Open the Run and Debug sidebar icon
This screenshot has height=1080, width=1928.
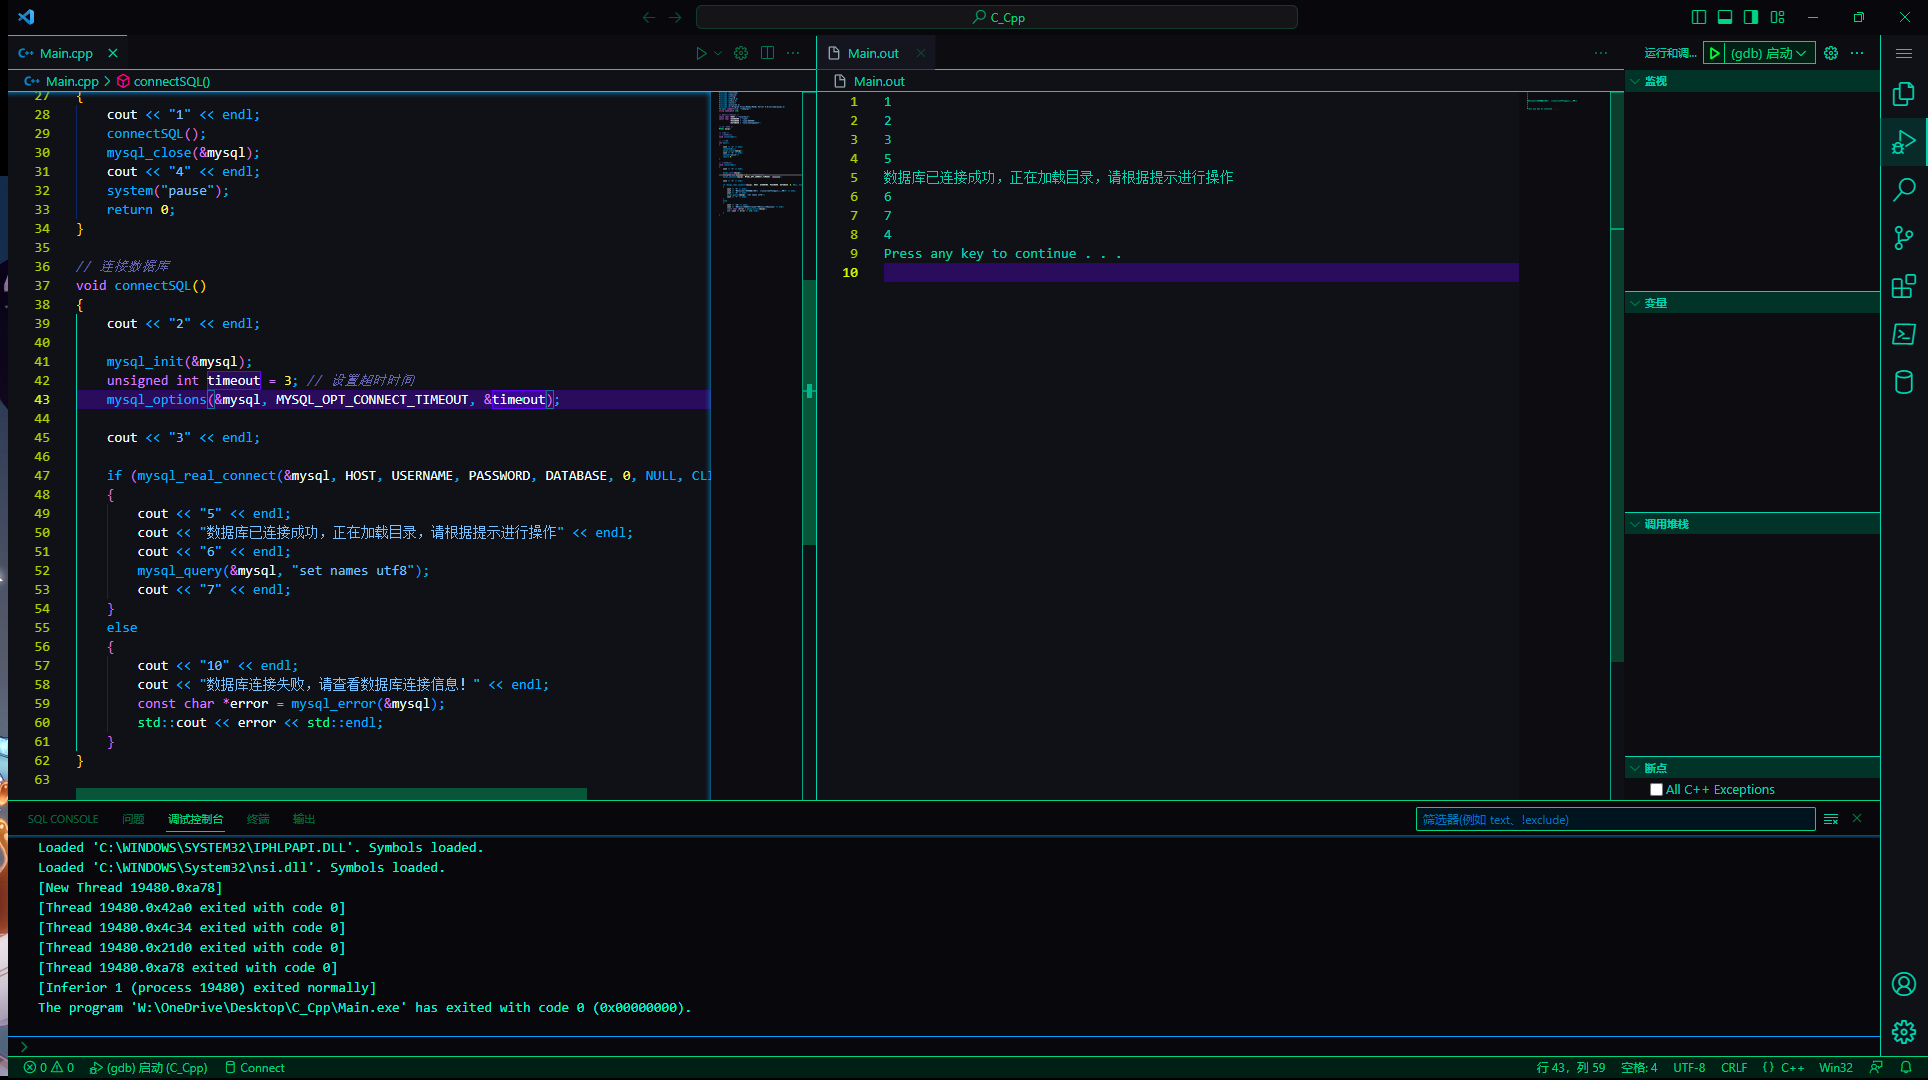(x=1904, y=141)
